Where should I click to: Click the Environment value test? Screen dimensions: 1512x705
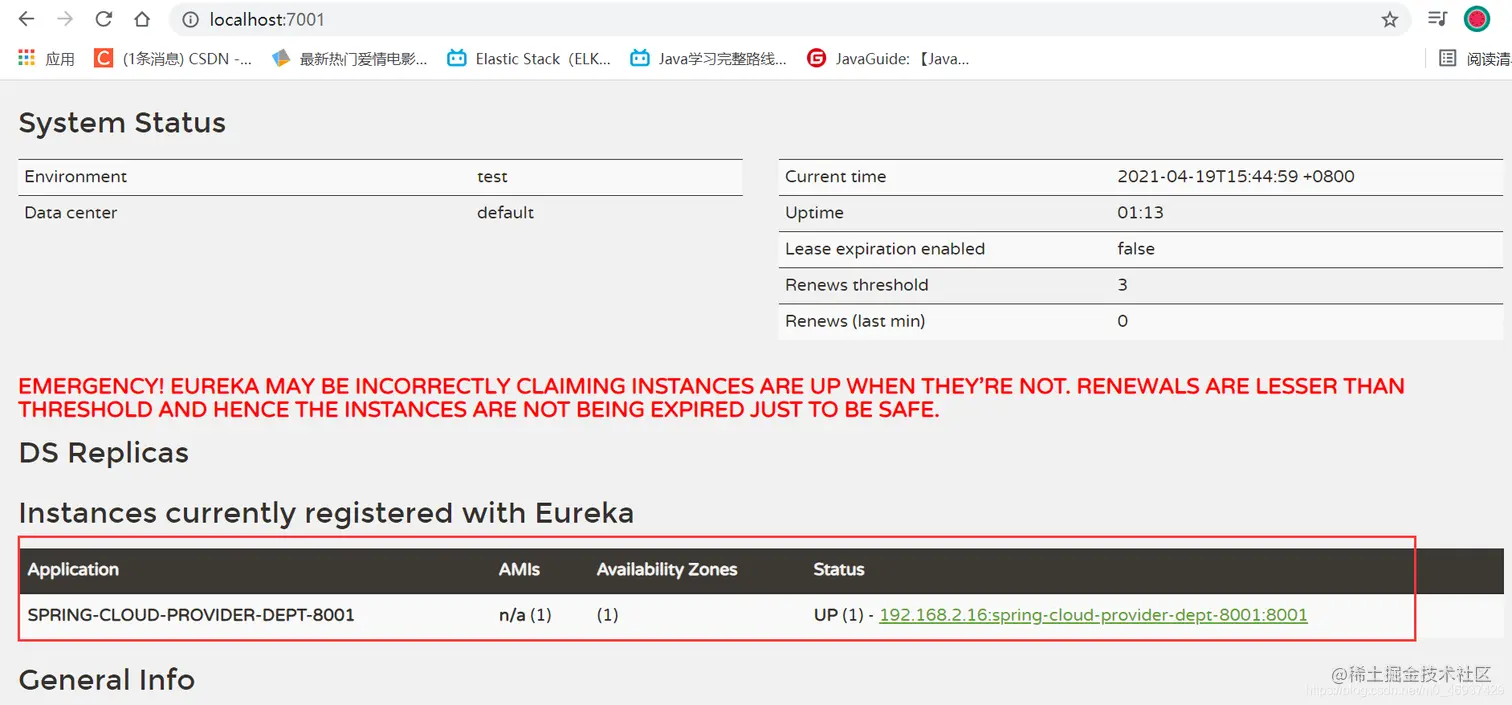click(492, 177)
